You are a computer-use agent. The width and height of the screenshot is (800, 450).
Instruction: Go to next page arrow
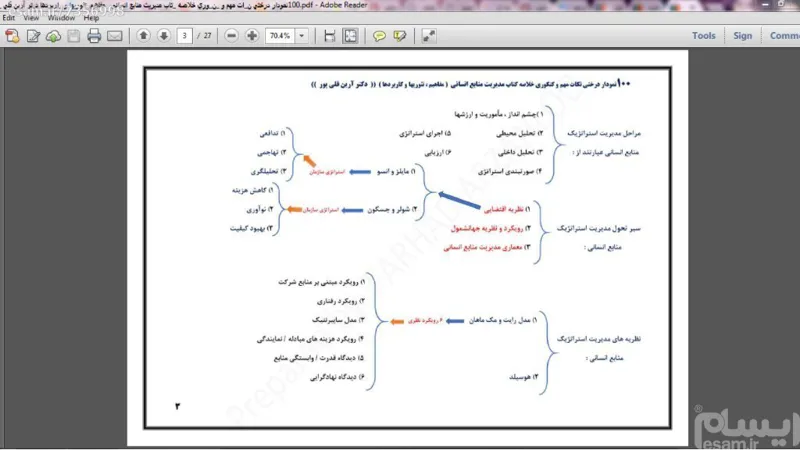[x=164, y=36]
